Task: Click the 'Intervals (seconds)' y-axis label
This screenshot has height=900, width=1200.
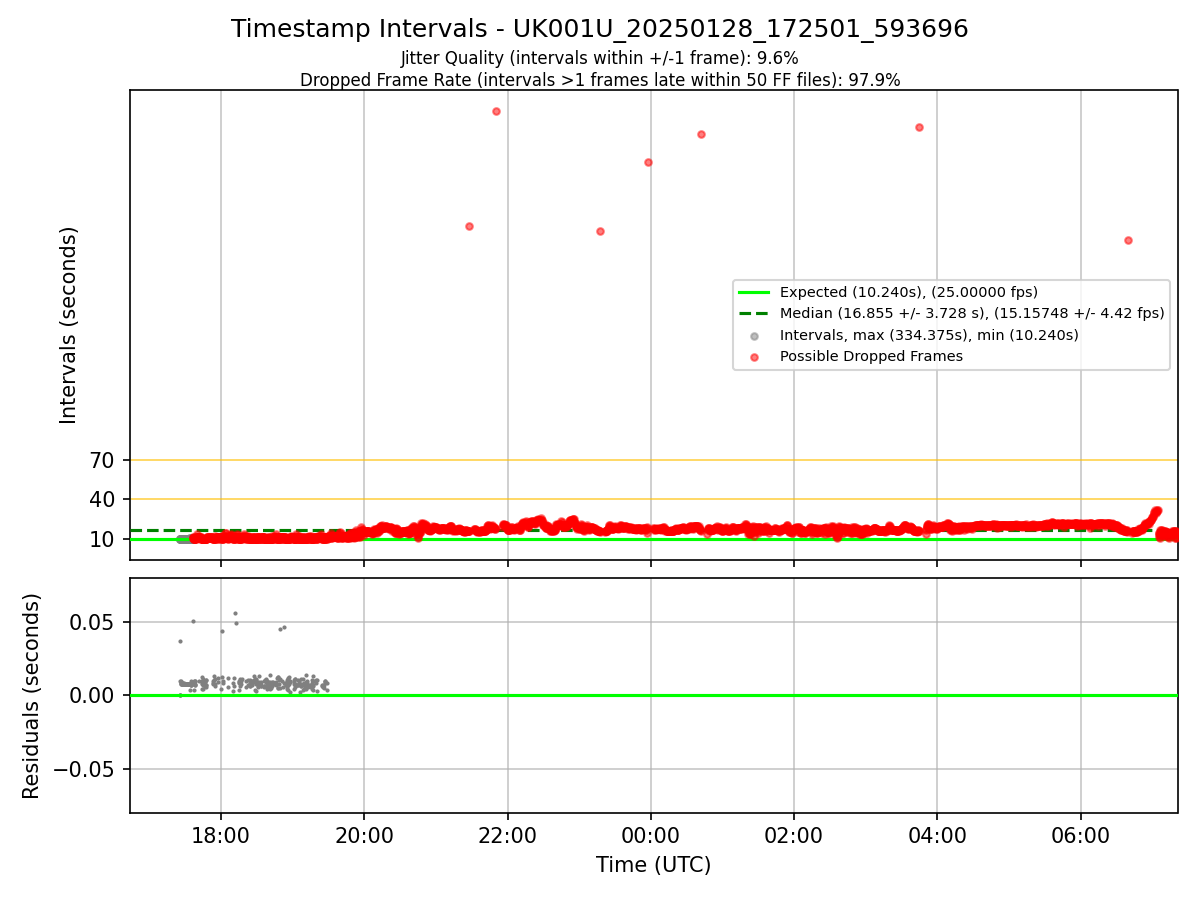Action: 69,325
